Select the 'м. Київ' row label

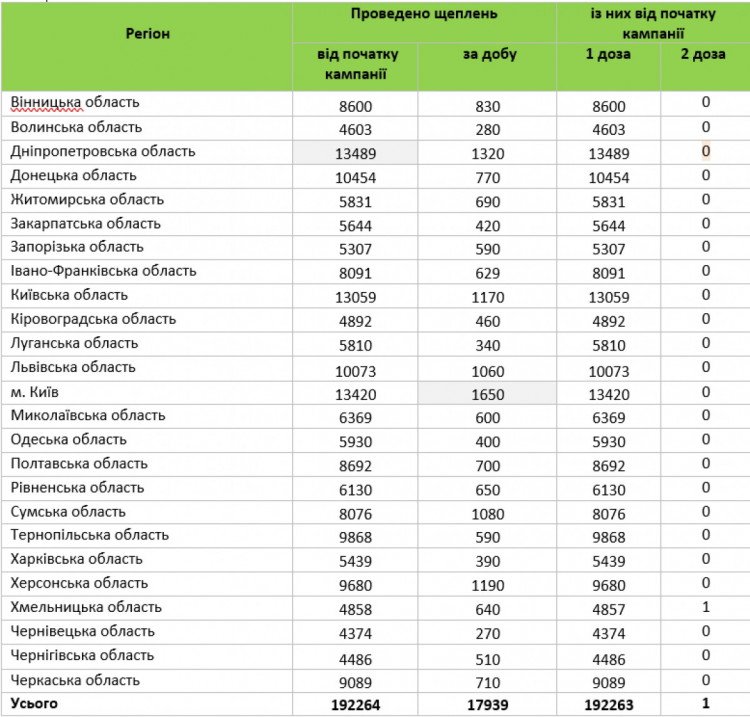click(x=34, y=392)
